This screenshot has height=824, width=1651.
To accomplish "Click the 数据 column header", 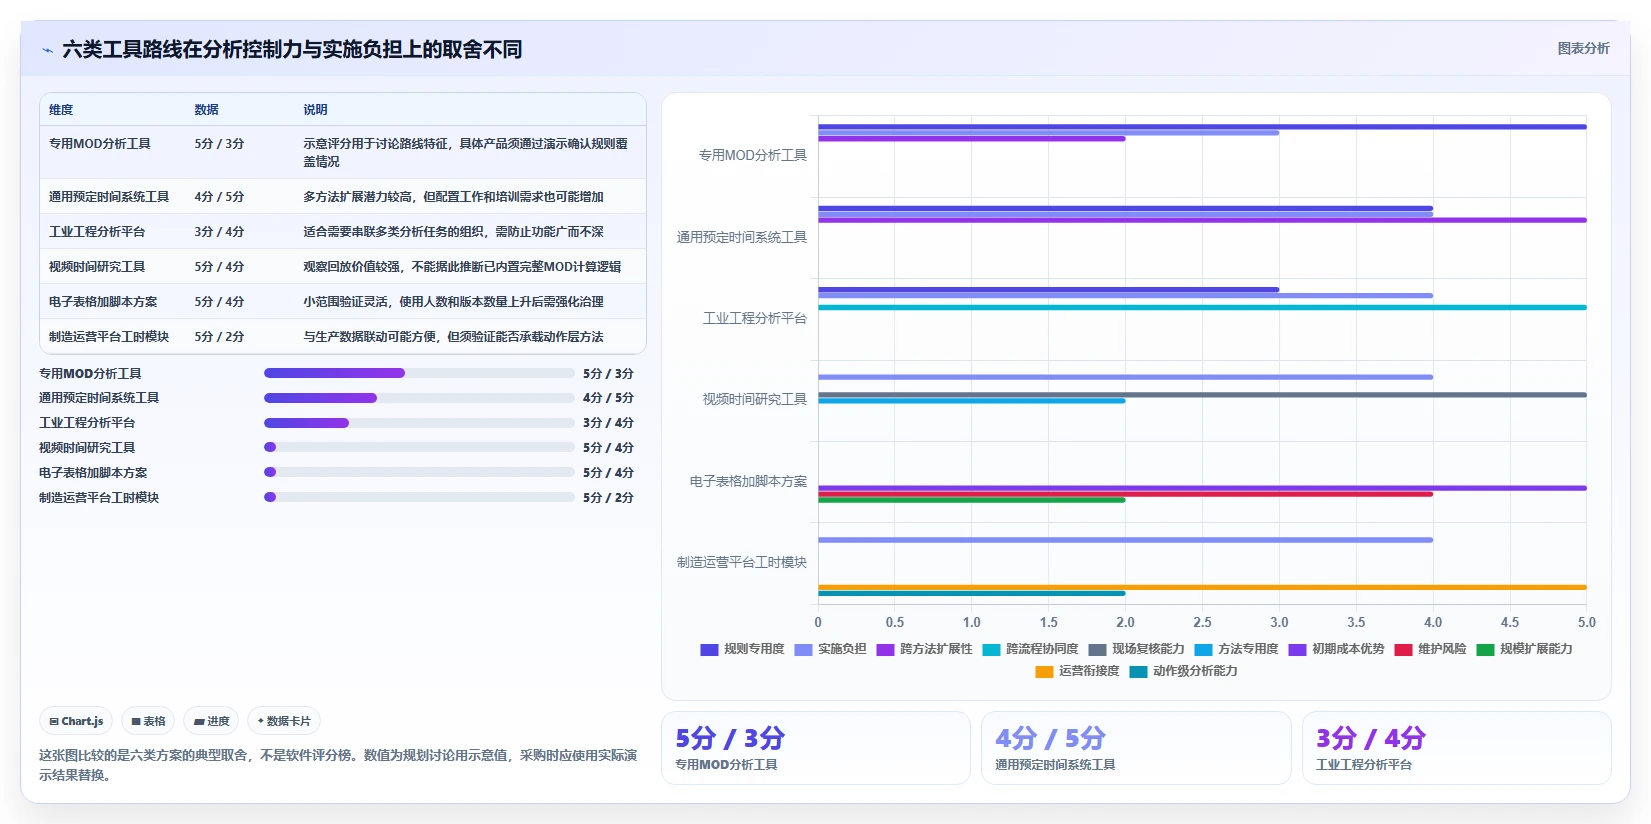I will click(206, 110).
